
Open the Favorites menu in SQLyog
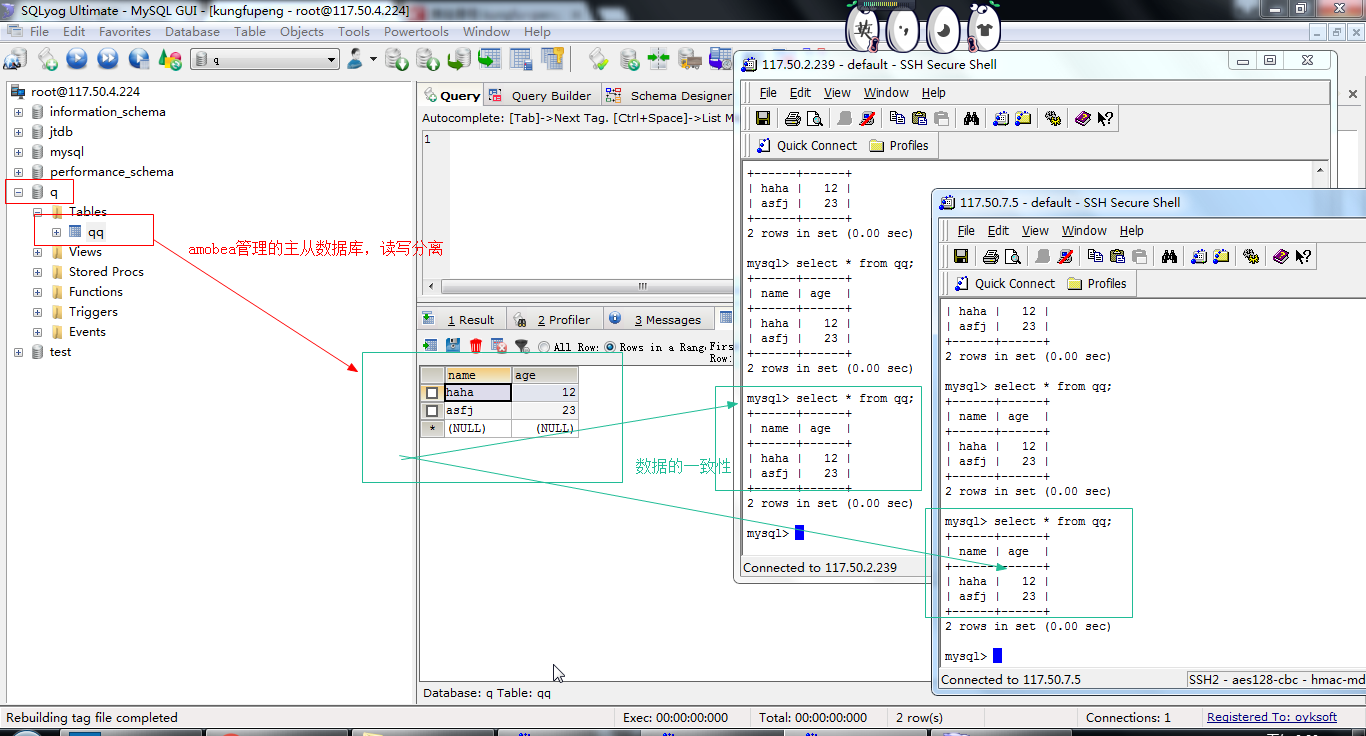click(125, 31)
